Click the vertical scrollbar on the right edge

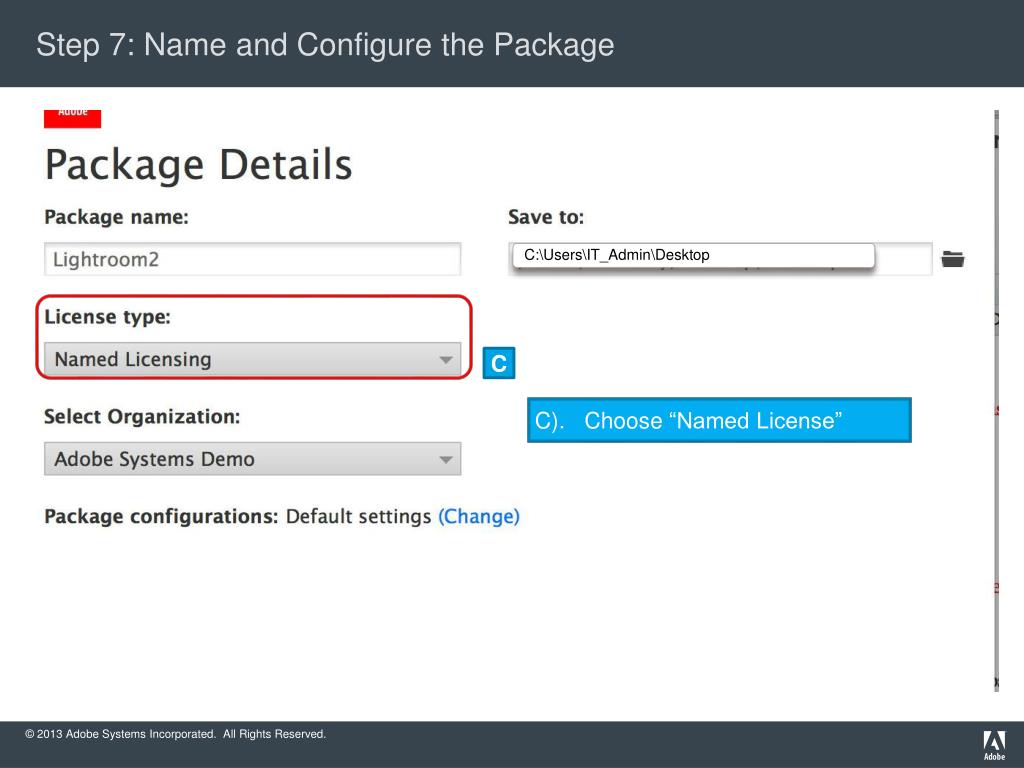tap(996, 400)
